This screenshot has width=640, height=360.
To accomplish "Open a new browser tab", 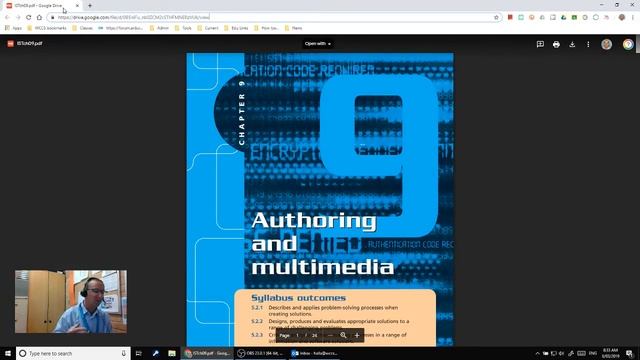I will pos(90,6).
